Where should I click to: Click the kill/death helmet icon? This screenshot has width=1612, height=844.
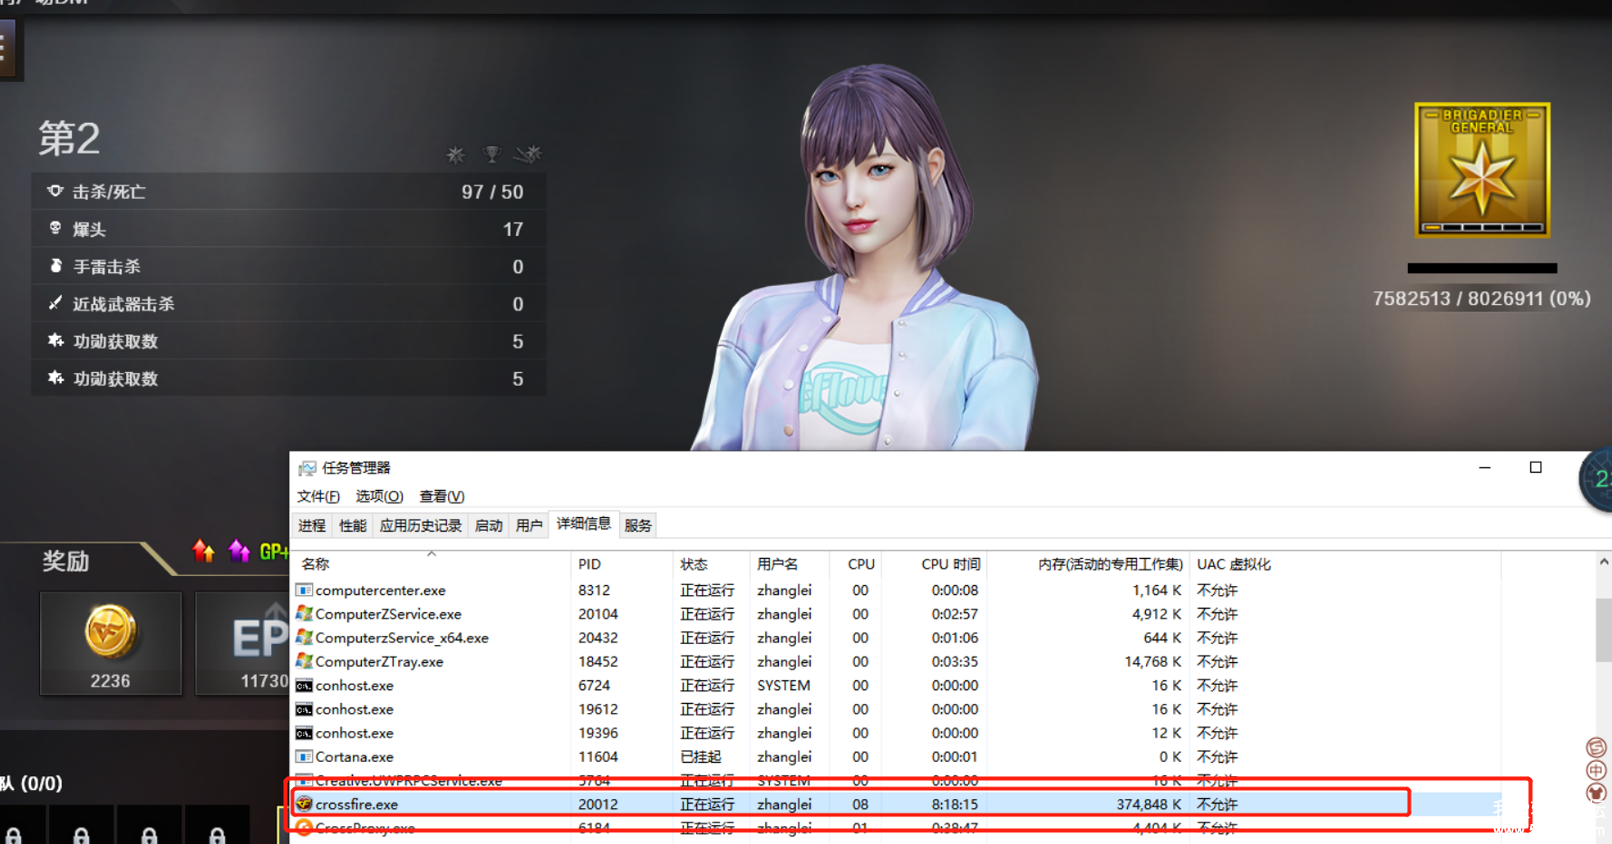coord(55,191)
